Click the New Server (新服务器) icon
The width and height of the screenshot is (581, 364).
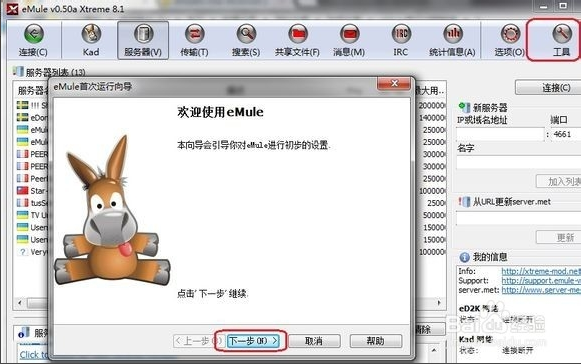464,107
